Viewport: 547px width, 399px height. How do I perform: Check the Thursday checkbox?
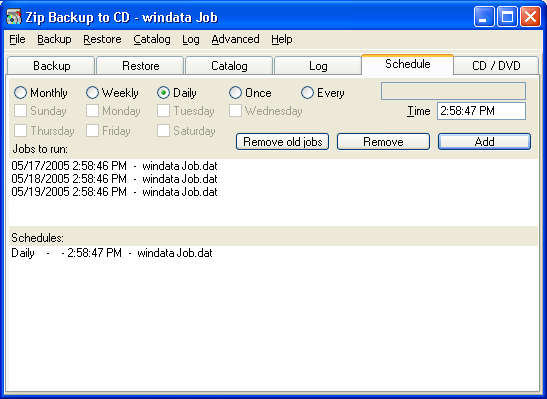click(44, 131)
